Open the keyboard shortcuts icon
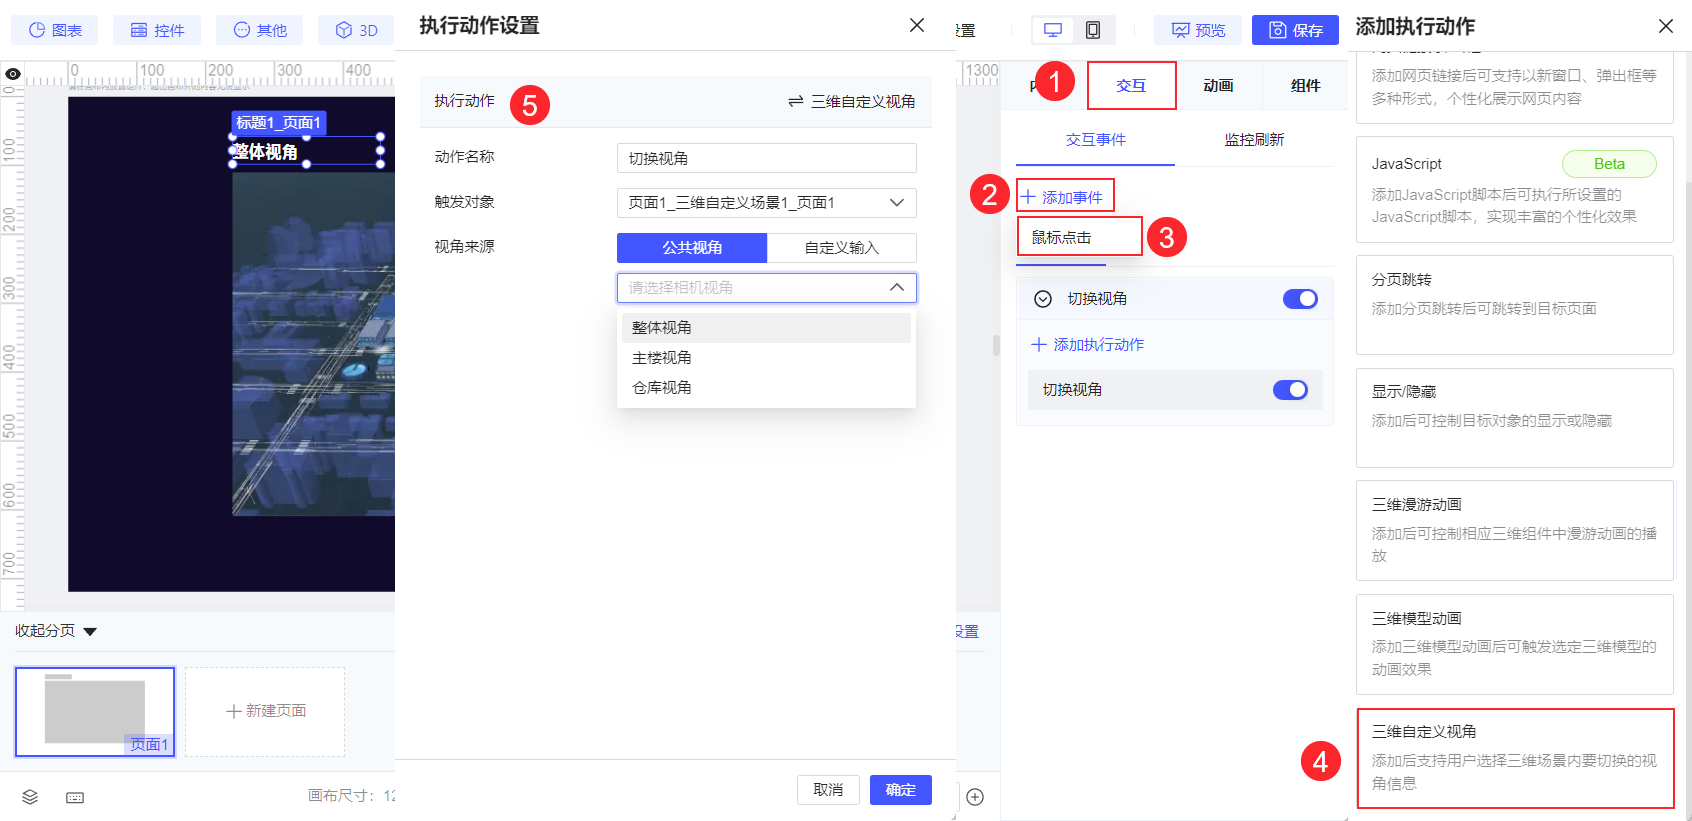 [75, 797]
